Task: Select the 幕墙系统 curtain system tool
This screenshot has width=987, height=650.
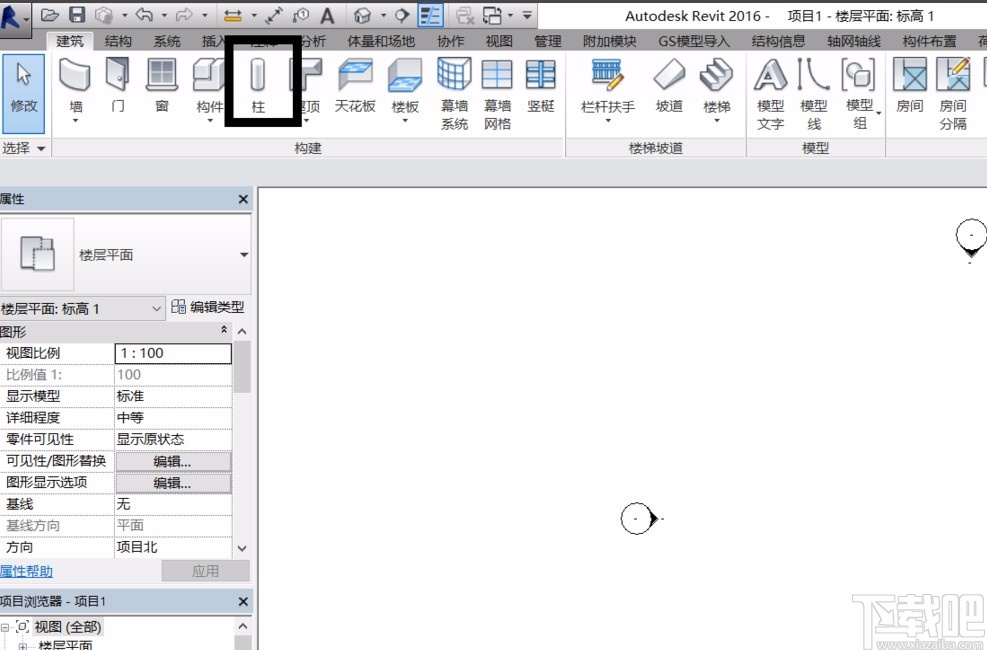Action: pyautogui.click(x=454, y=93)
